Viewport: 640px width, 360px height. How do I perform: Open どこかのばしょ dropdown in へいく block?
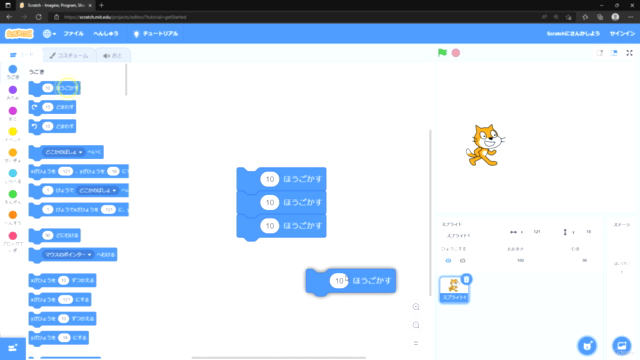pos(64,152)
